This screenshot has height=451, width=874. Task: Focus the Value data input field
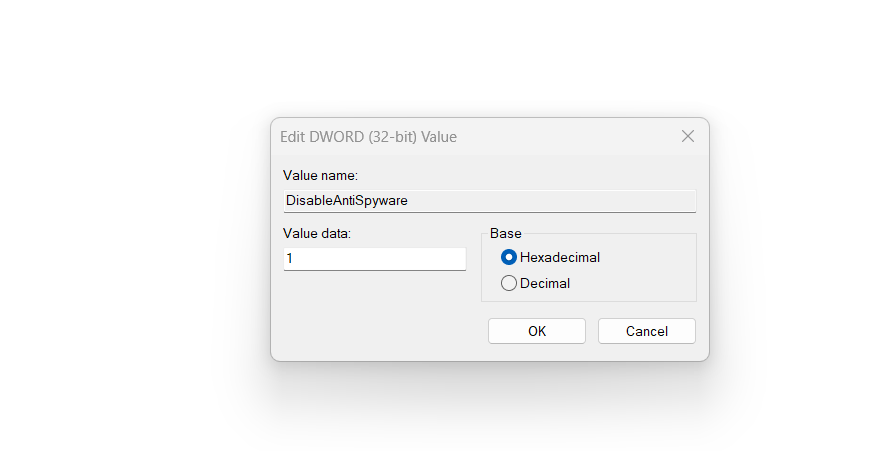coord(375,259)
